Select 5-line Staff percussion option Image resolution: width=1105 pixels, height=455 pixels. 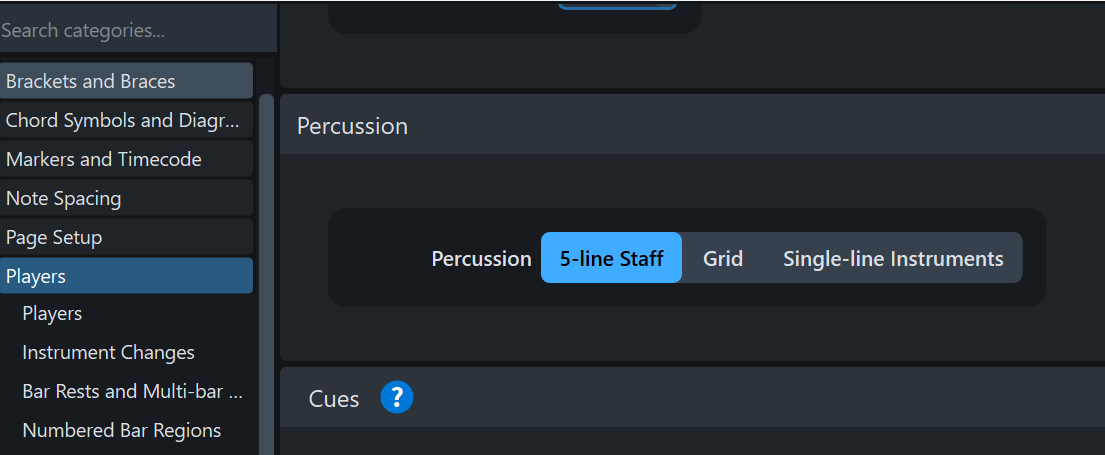611,258
